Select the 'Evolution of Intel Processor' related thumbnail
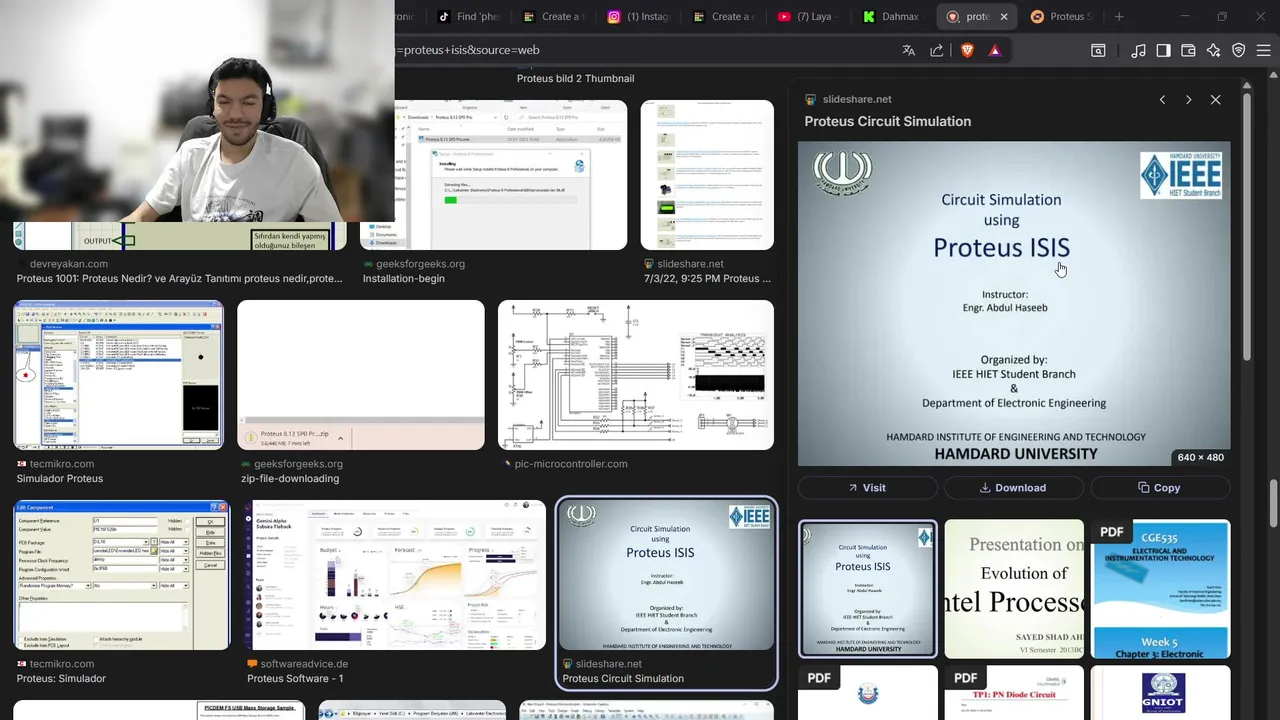 click(x=1013, y=588)
